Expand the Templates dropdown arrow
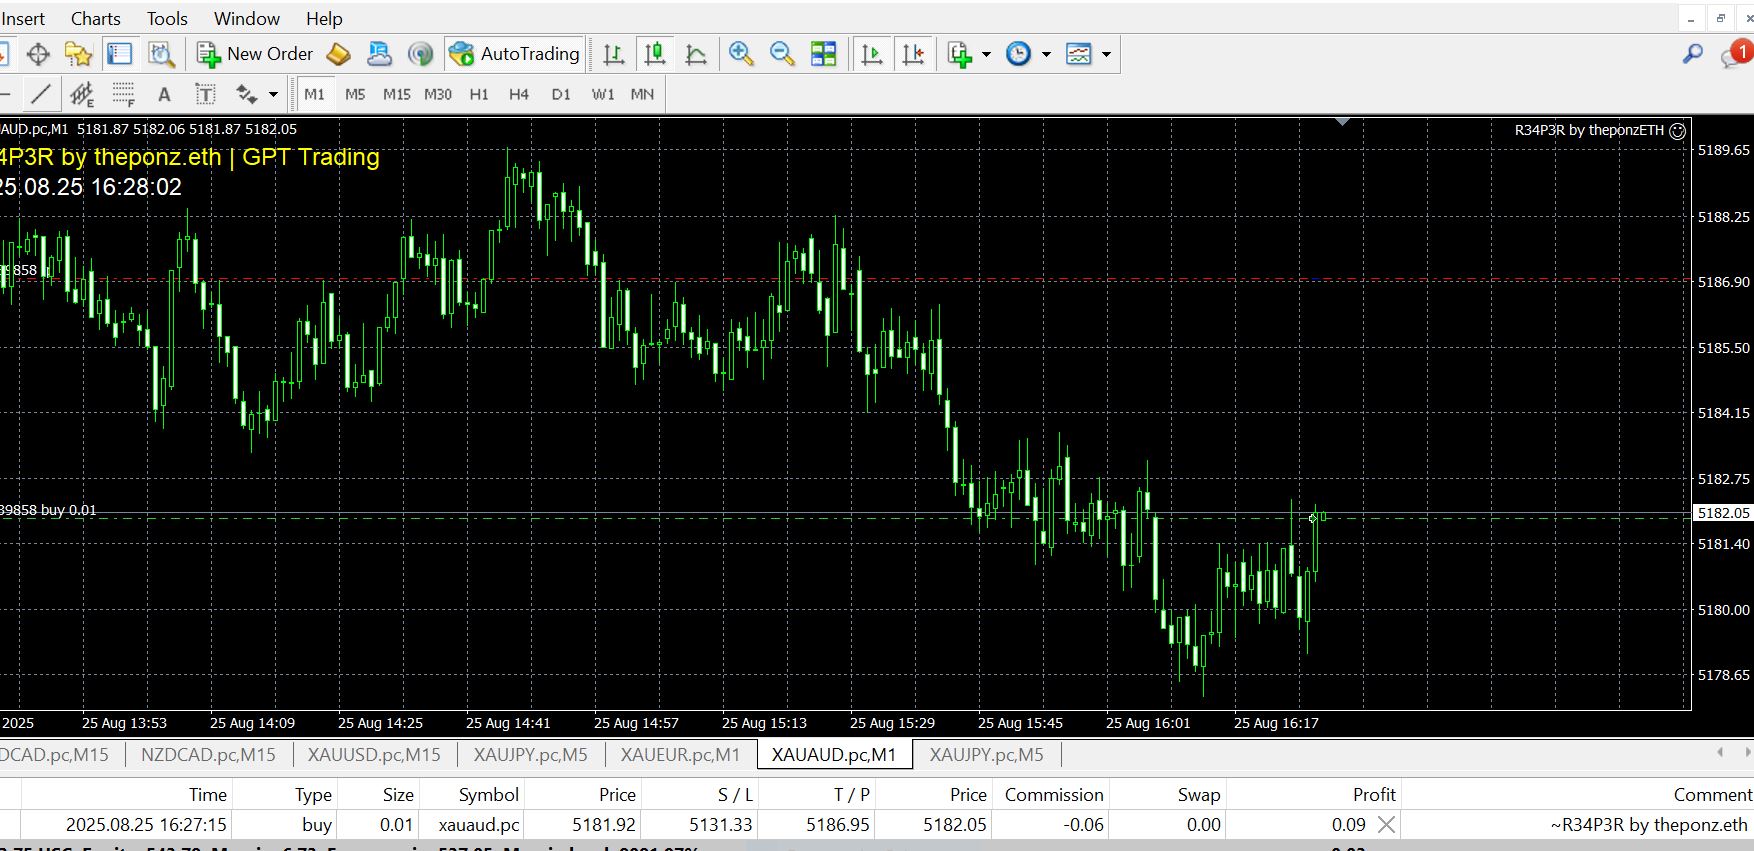 [1106, 54]
